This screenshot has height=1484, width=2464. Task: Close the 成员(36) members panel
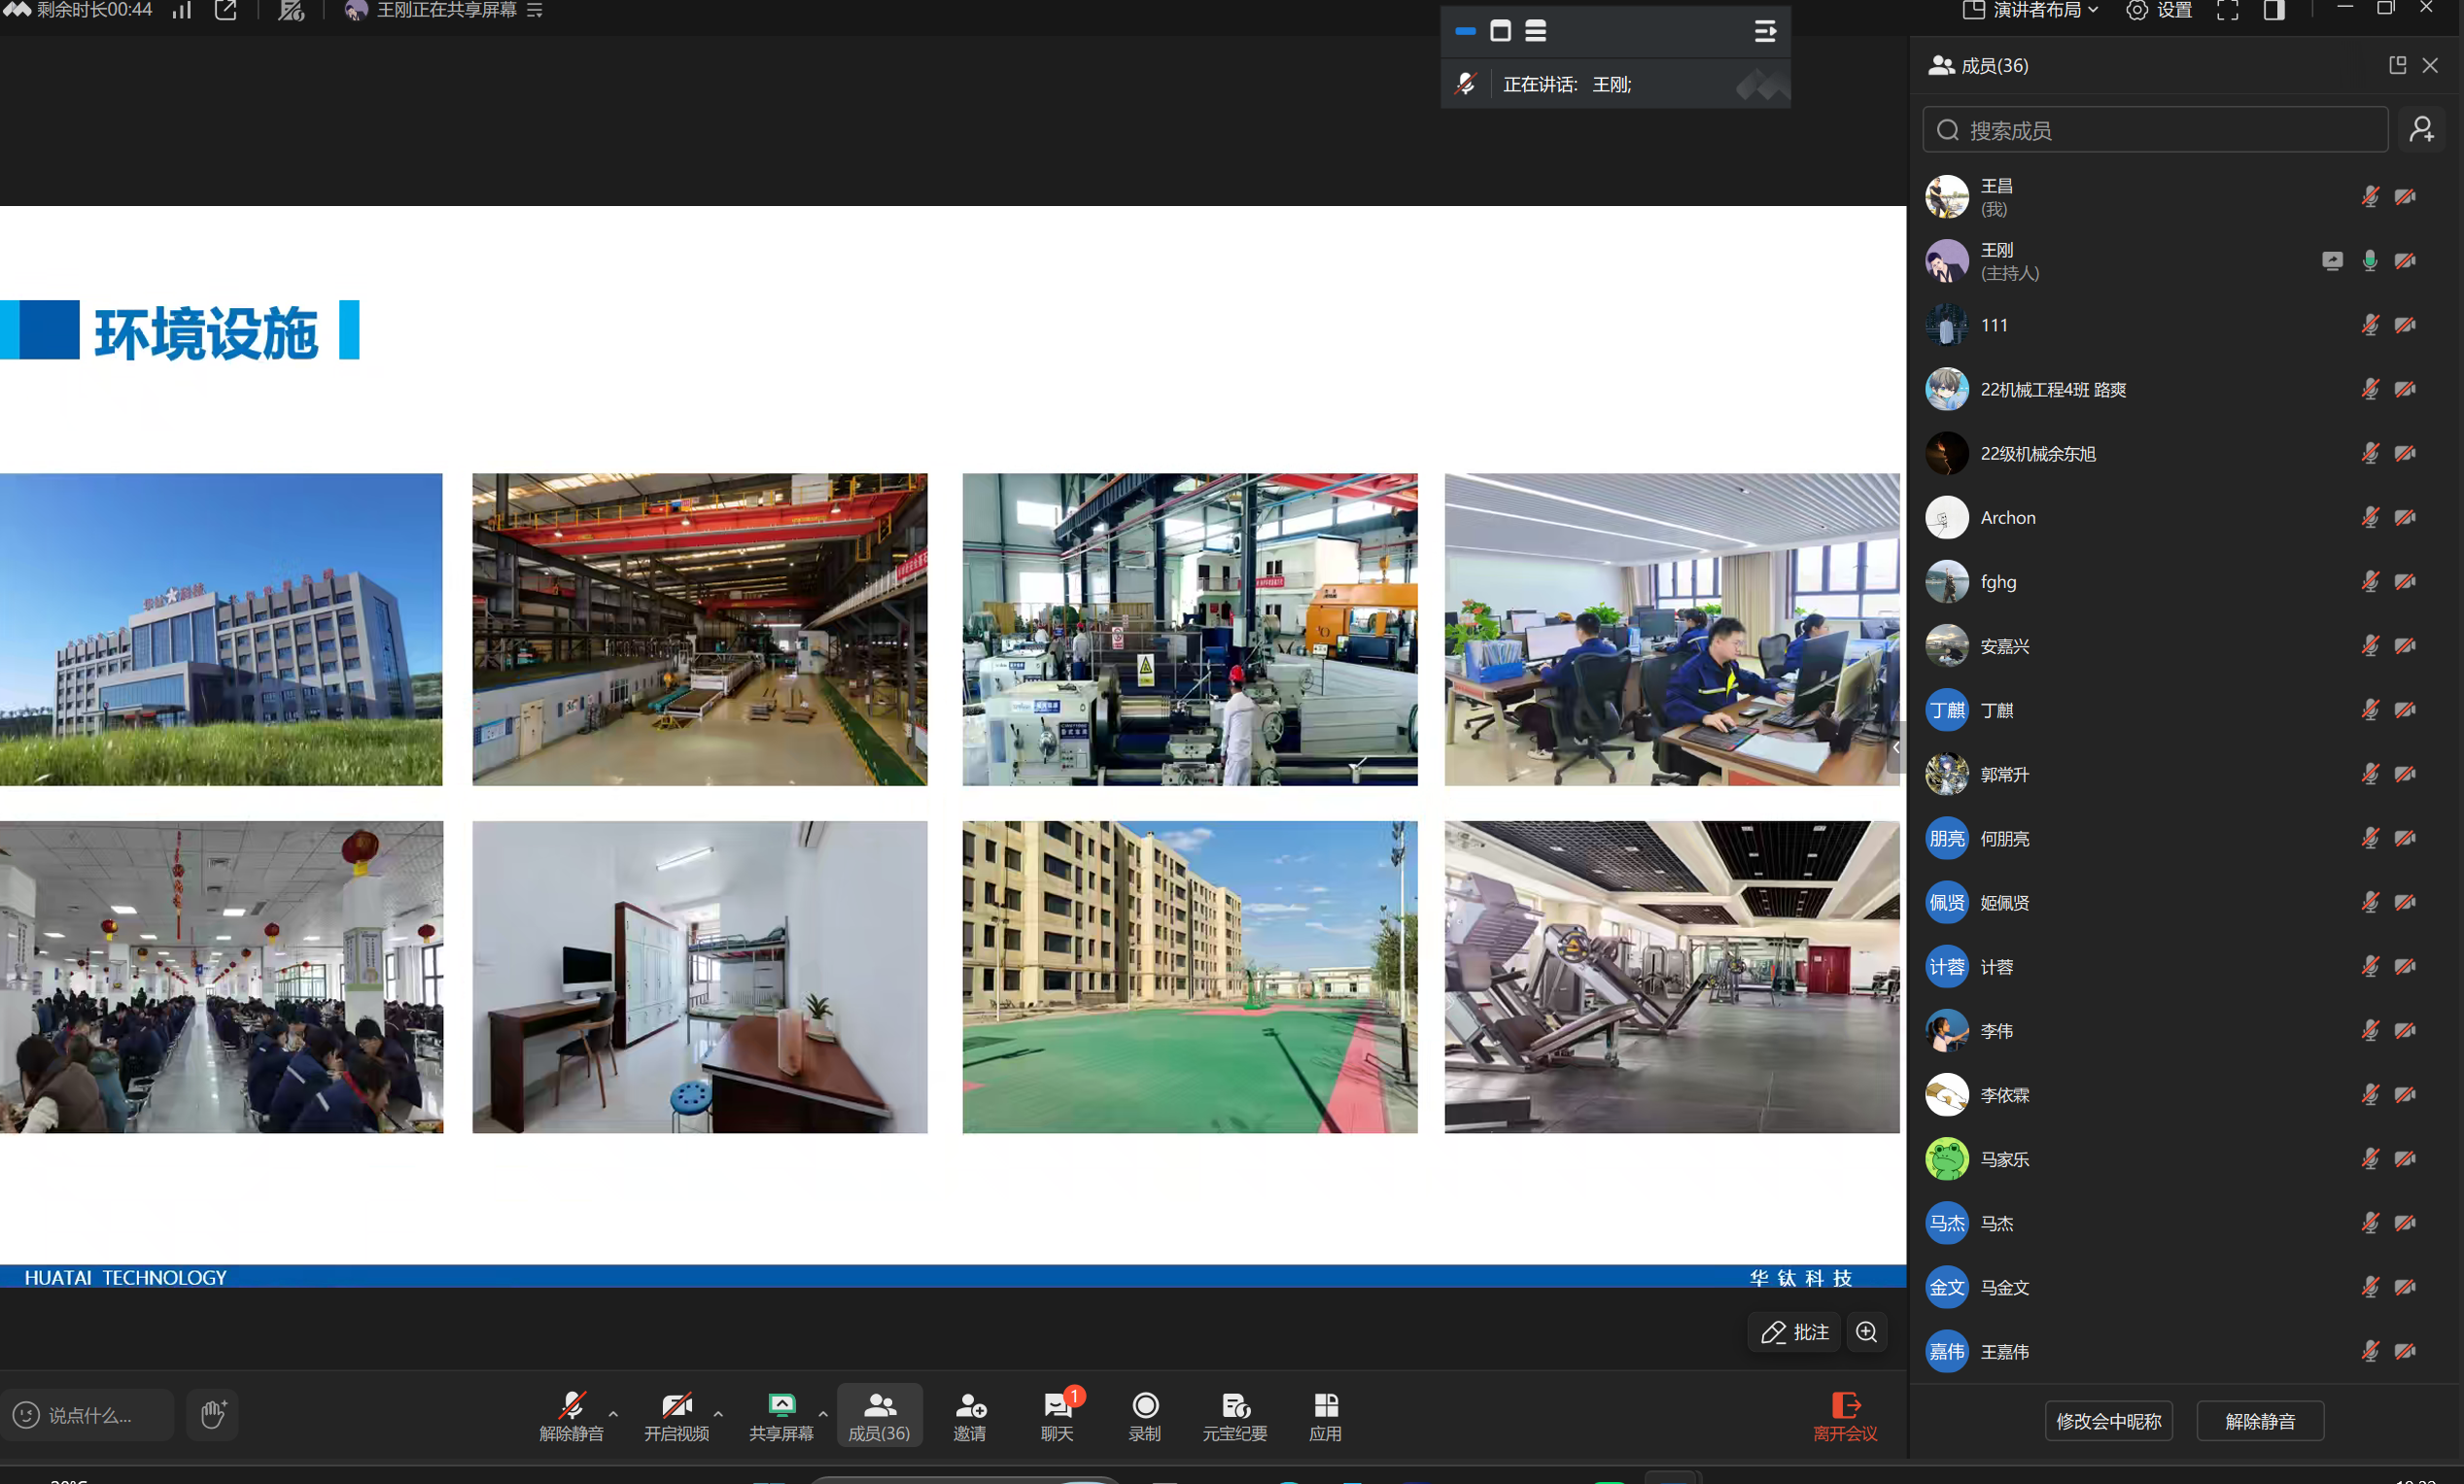pyautogui.click(x=2430, y=65)
